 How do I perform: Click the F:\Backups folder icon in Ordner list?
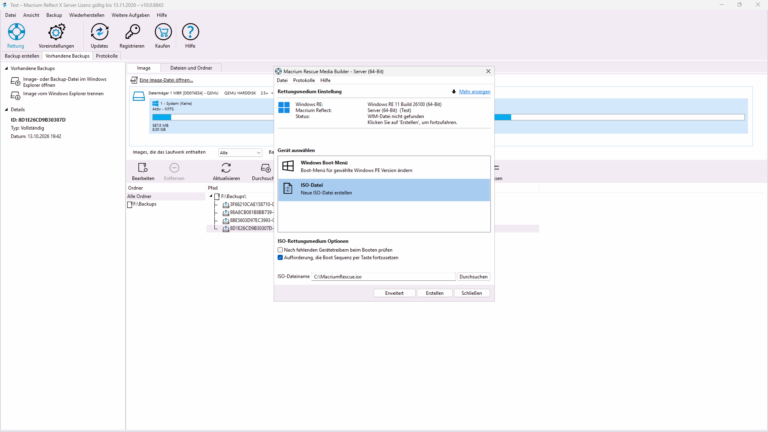(130, 204)
